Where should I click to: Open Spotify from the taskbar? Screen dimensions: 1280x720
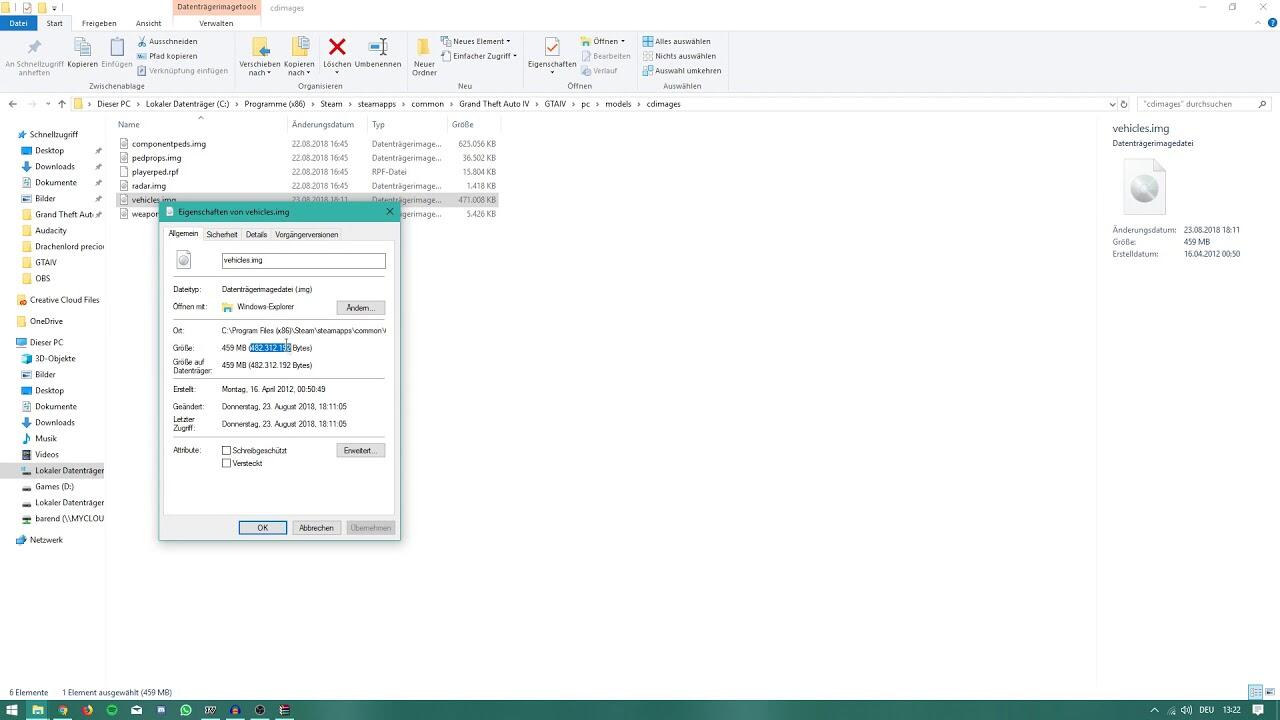112,710
